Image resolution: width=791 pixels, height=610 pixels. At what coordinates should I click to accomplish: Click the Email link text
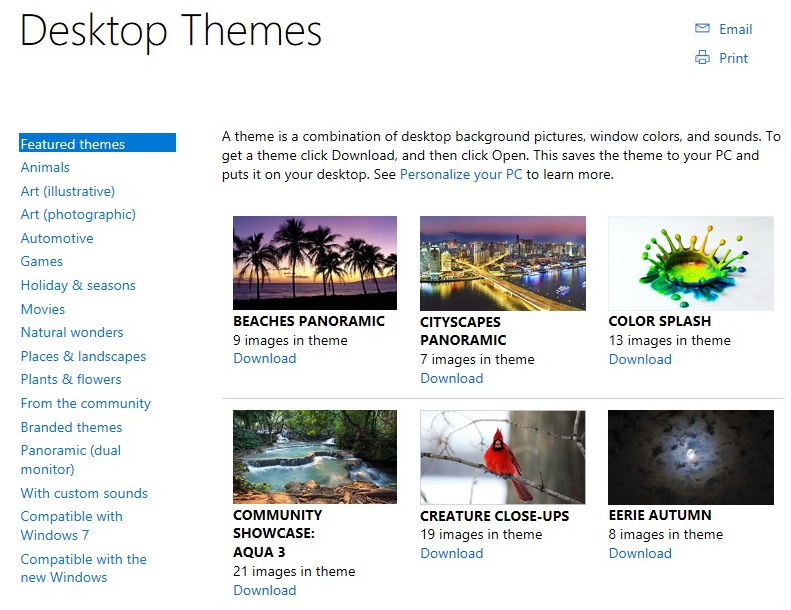[736, 29]
